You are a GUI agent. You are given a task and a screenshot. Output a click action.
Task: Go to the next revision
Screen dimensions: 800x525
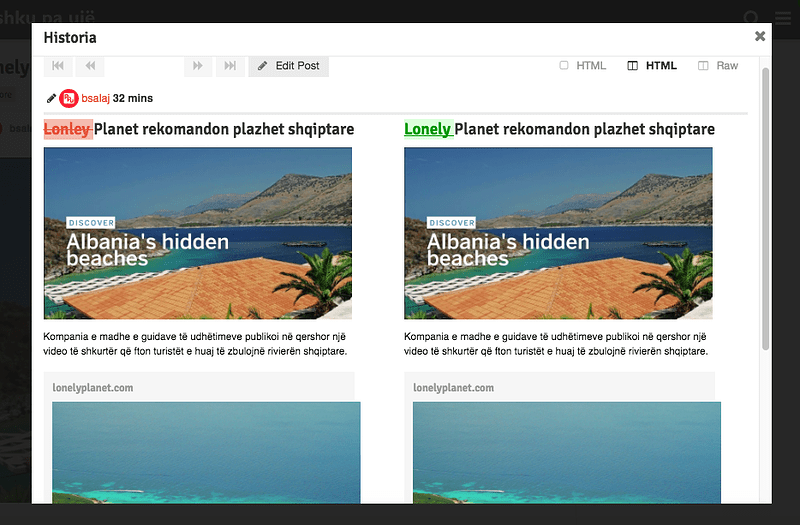[198, 66]
